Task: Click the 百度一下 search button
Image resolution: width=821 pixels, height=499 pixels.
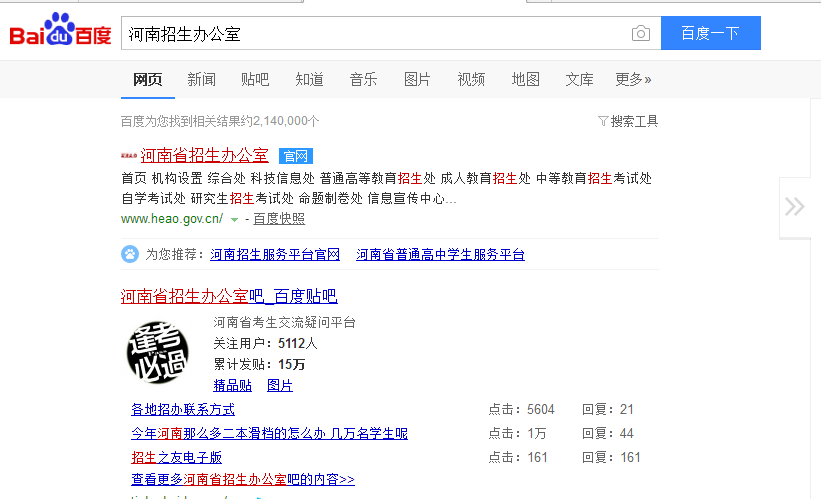Action: pyautogui.click(x=711, y=33)
